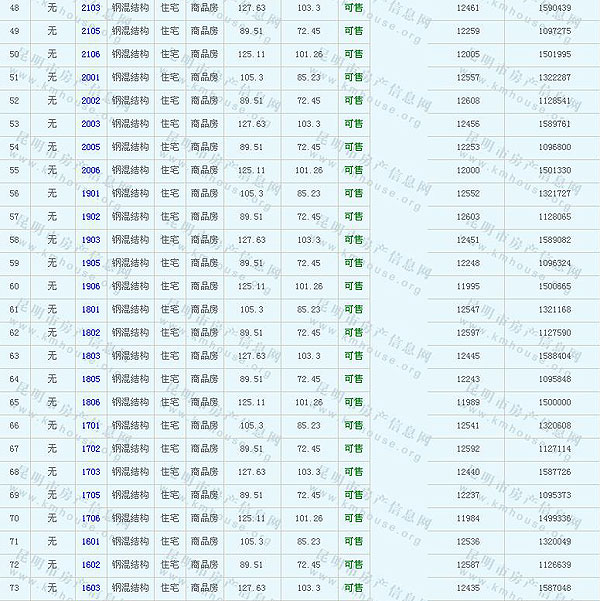Open room 2103 link
600x601 pixels.
(x=90, y=8)
